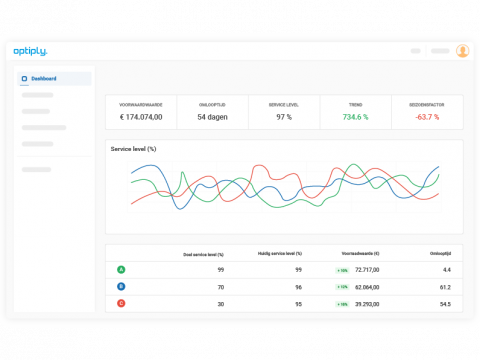
Task: Click the turnover time 54.5 cell
Action: [445, 304]
